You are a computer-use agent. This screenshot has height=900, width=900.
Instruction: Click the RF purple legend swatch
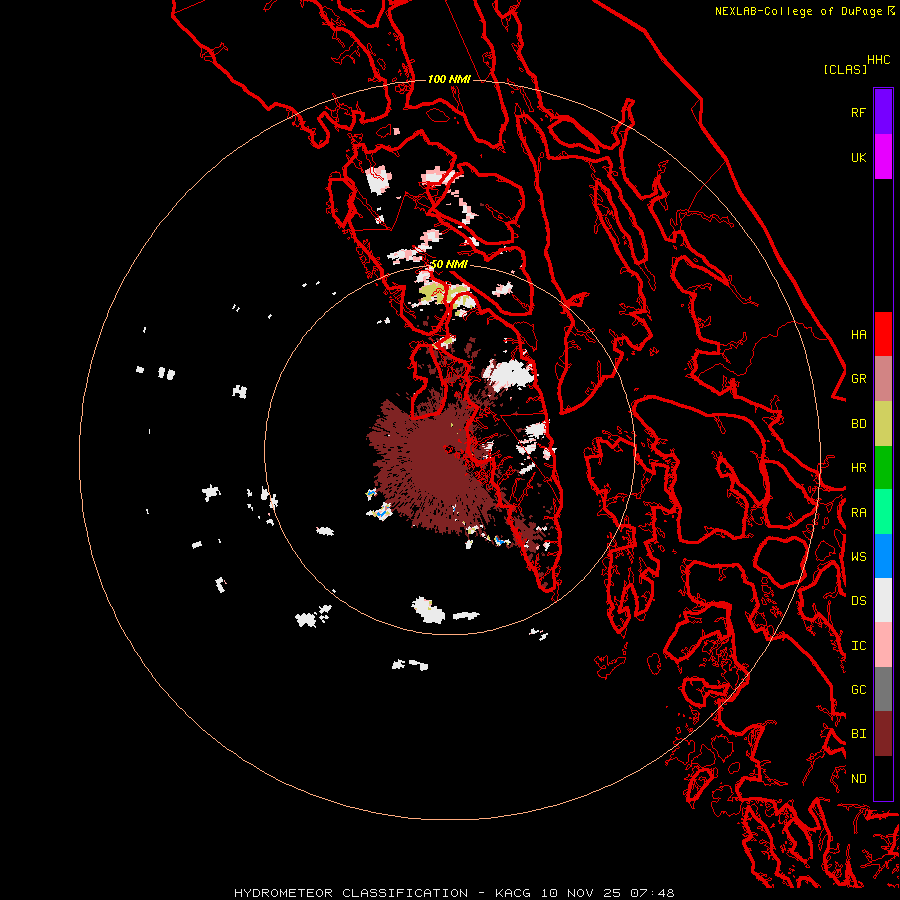(883, 112)
